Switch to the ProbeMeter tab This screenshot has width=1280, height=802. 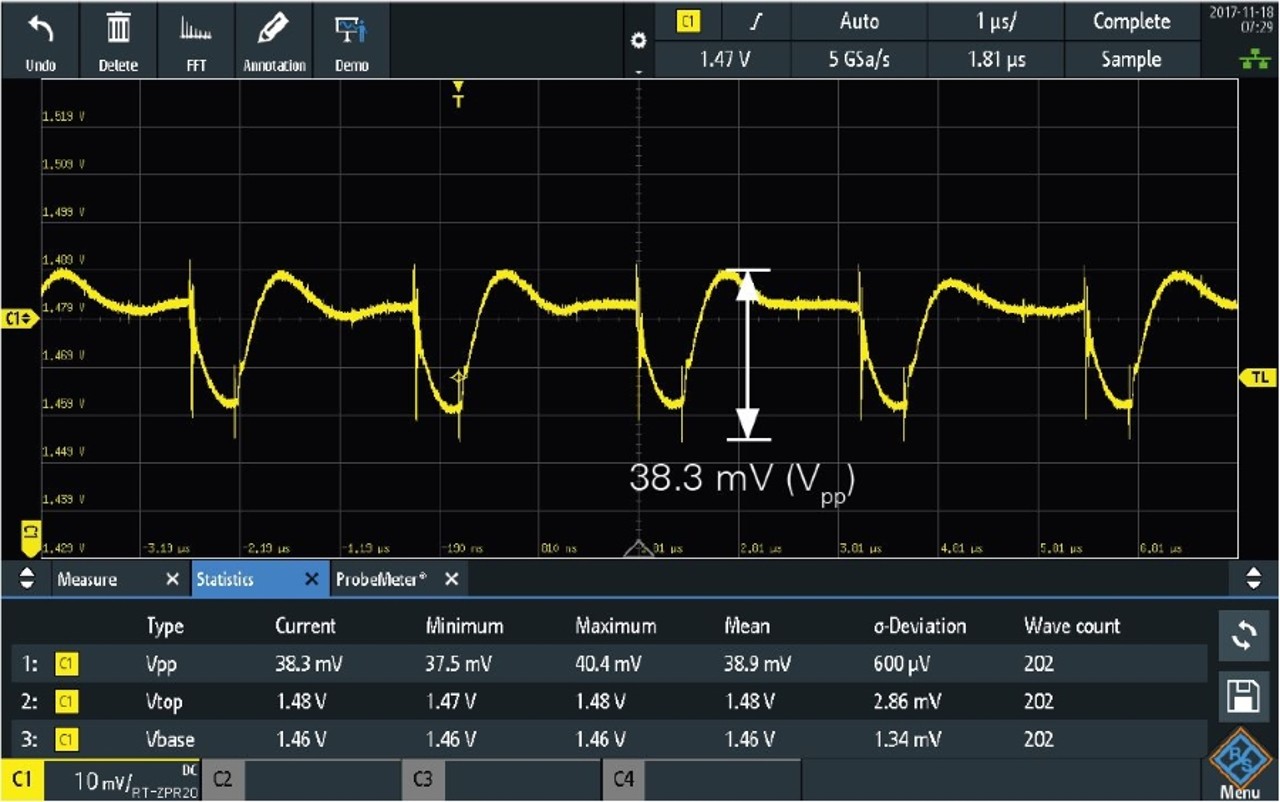coord(381,579)
